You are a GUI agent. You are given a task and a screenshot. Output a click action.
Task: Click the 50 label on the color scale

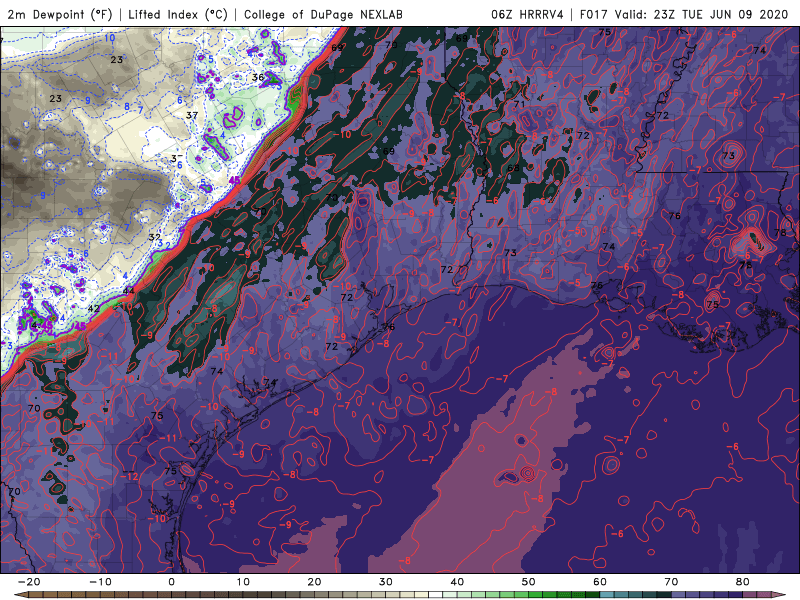[x=529, y=582]
